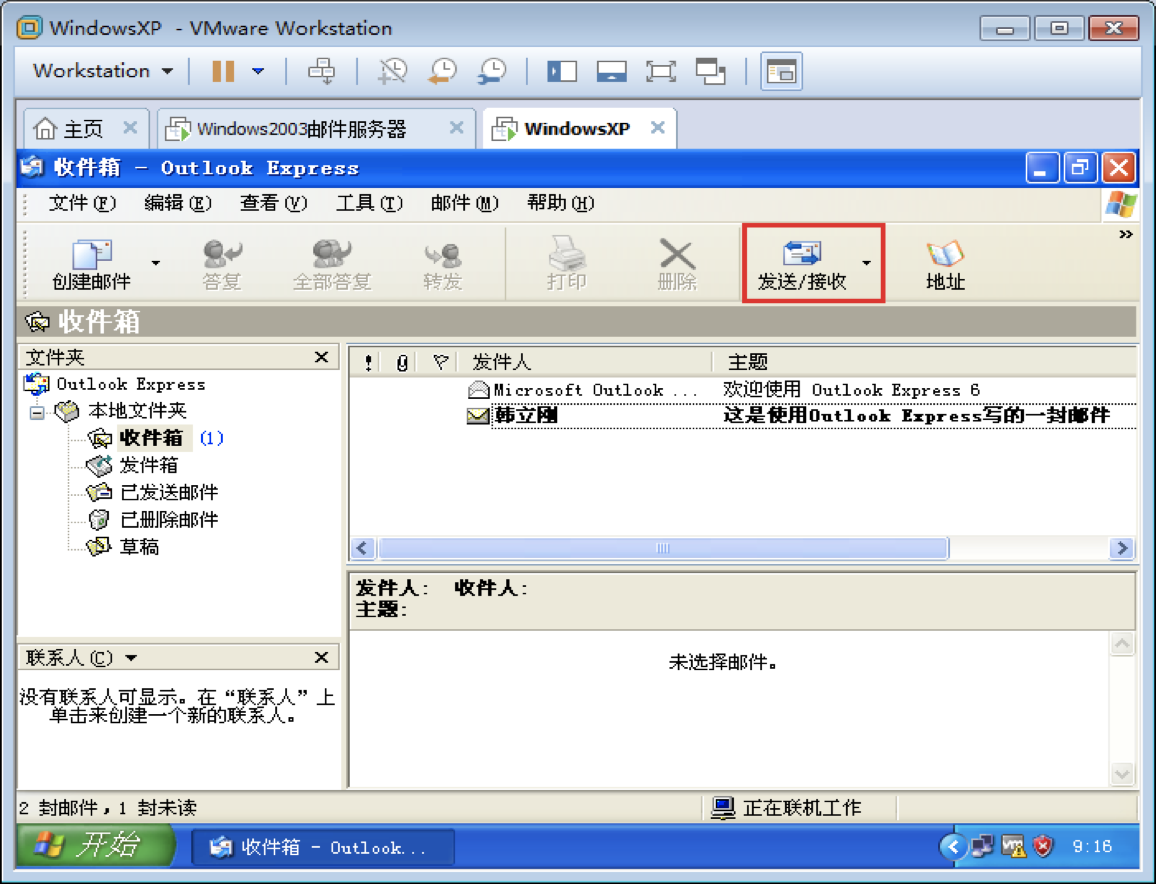Click VMware manage snapshots icon
Screen dimensions: 1156x884
point(492,72)
